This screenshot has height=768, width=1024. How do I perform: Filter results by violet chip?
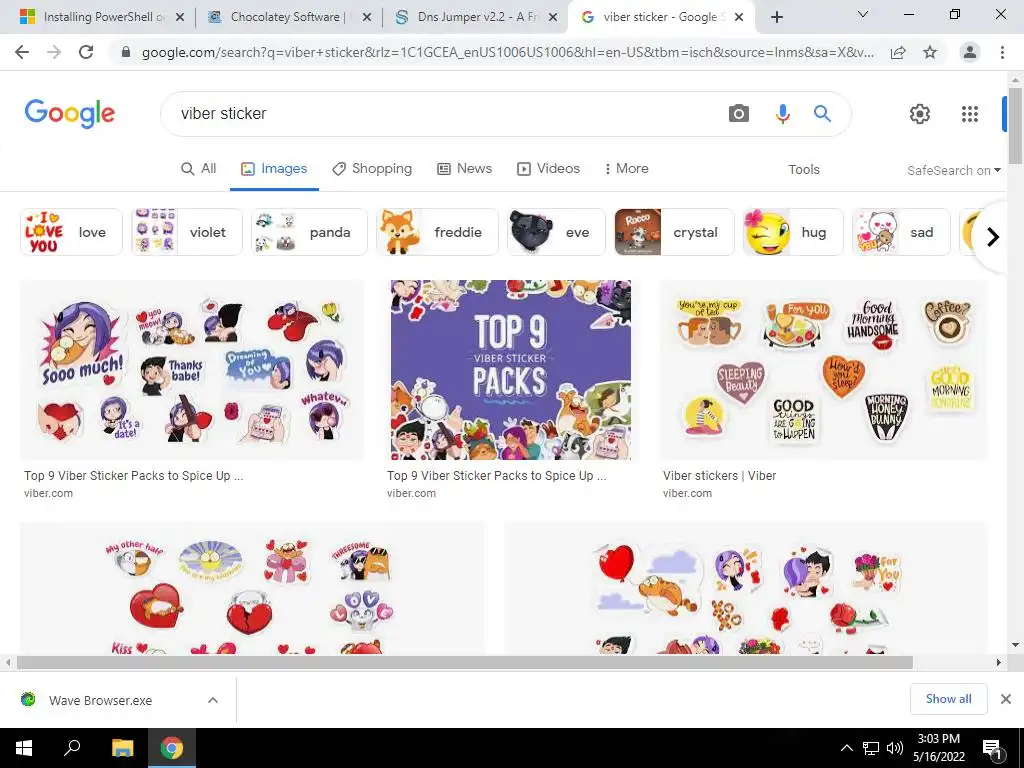(187, 232)
